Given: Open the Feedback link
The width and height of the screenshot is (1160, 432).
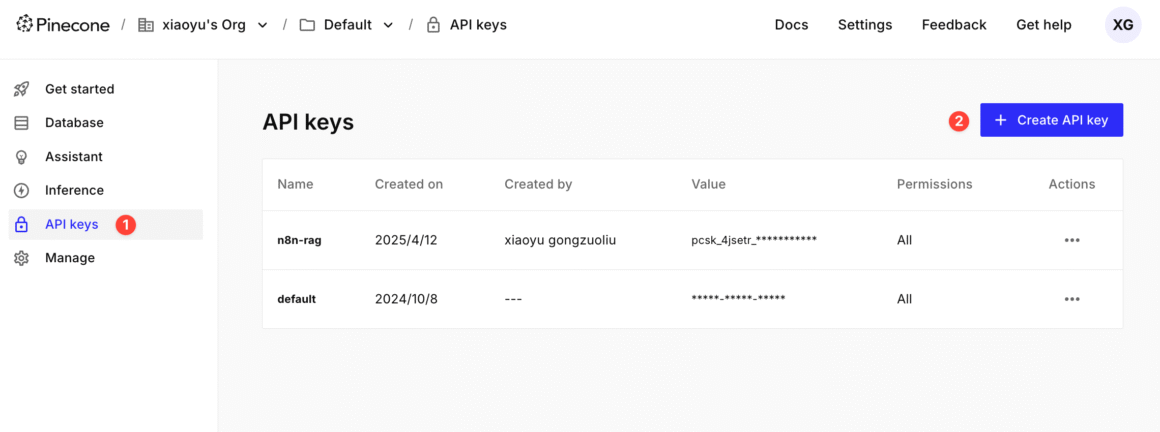Looking at the screenshot, I should 954,25.
